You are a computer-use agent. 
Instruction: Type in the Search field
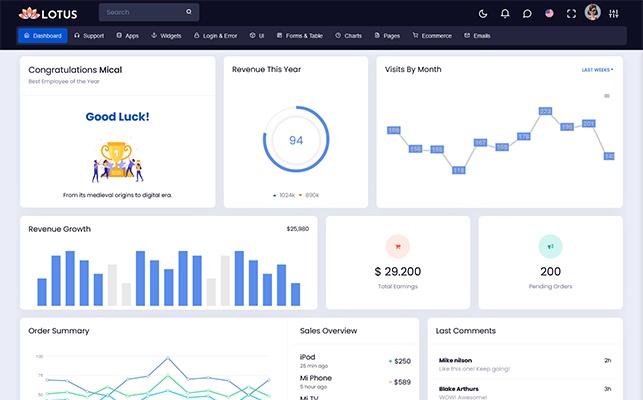click(x=140, y=13)
